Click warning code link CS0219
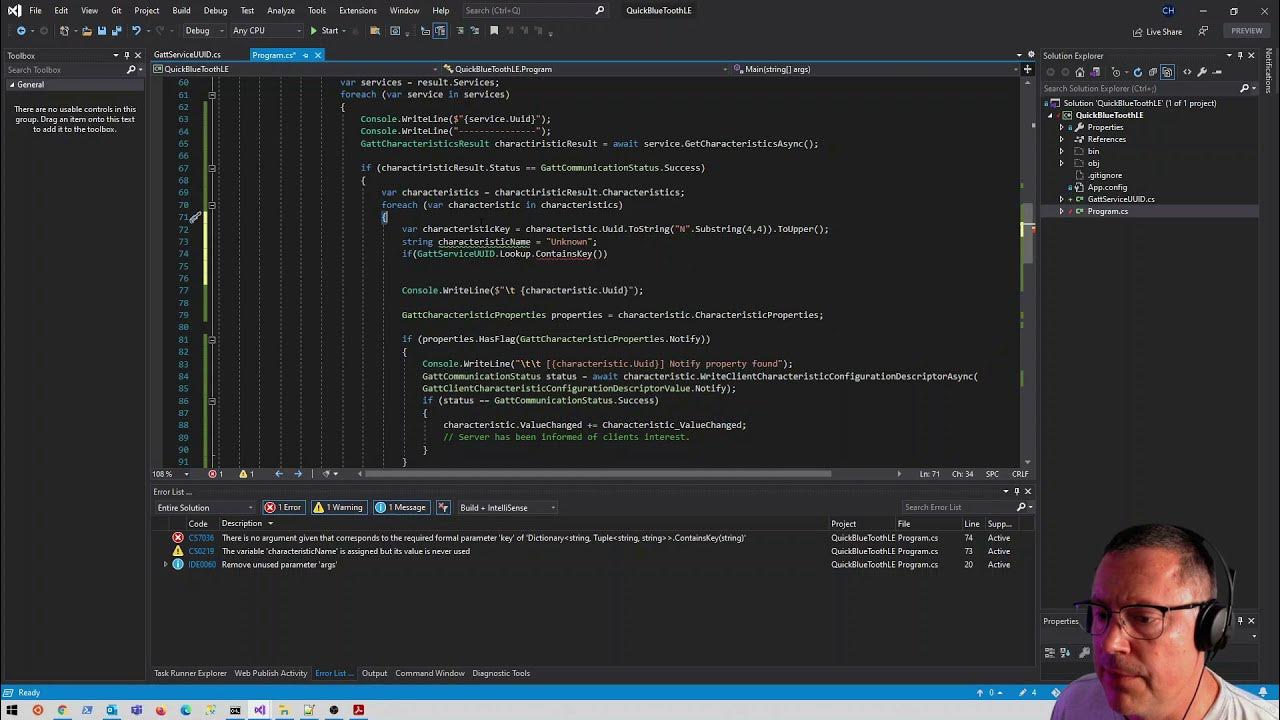 [x=201, y=551]
